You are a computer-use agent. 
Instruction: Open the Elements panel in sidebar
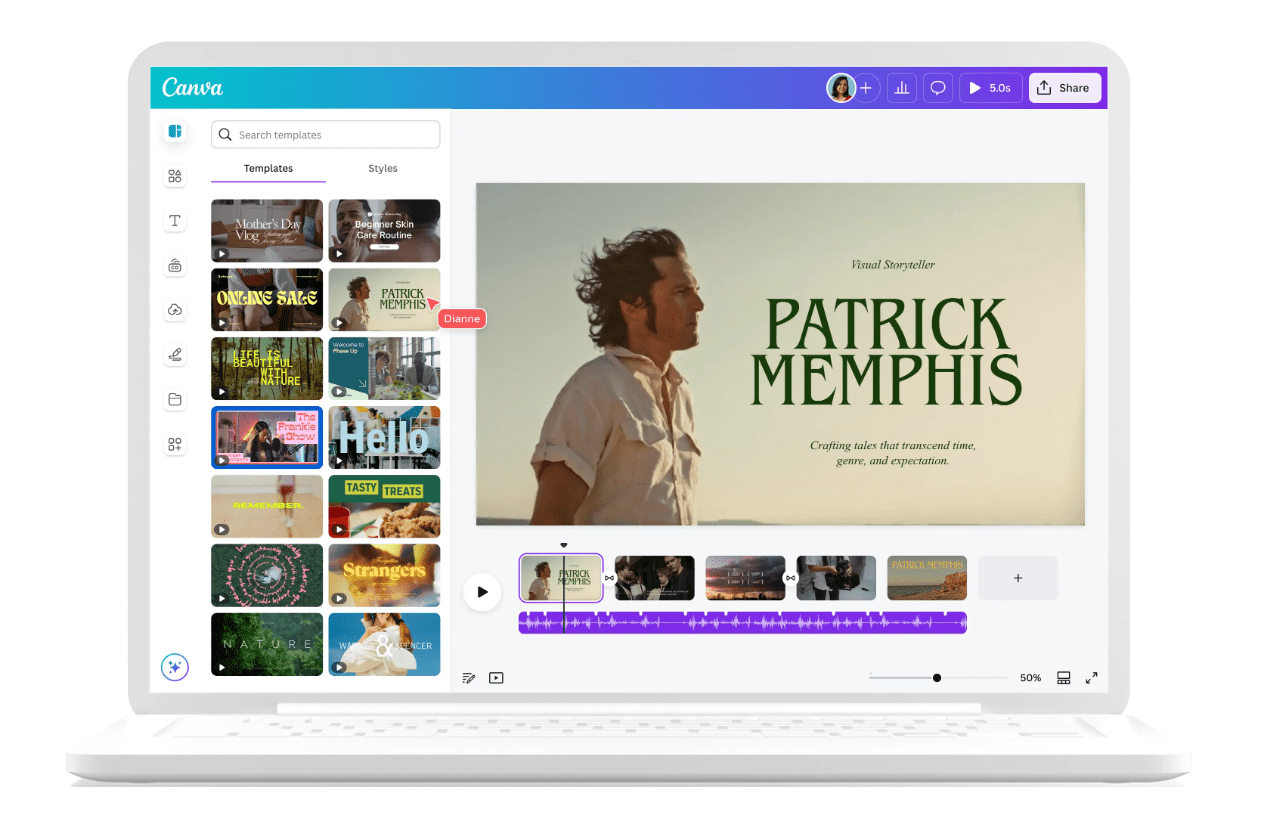(x=175, y=177)
